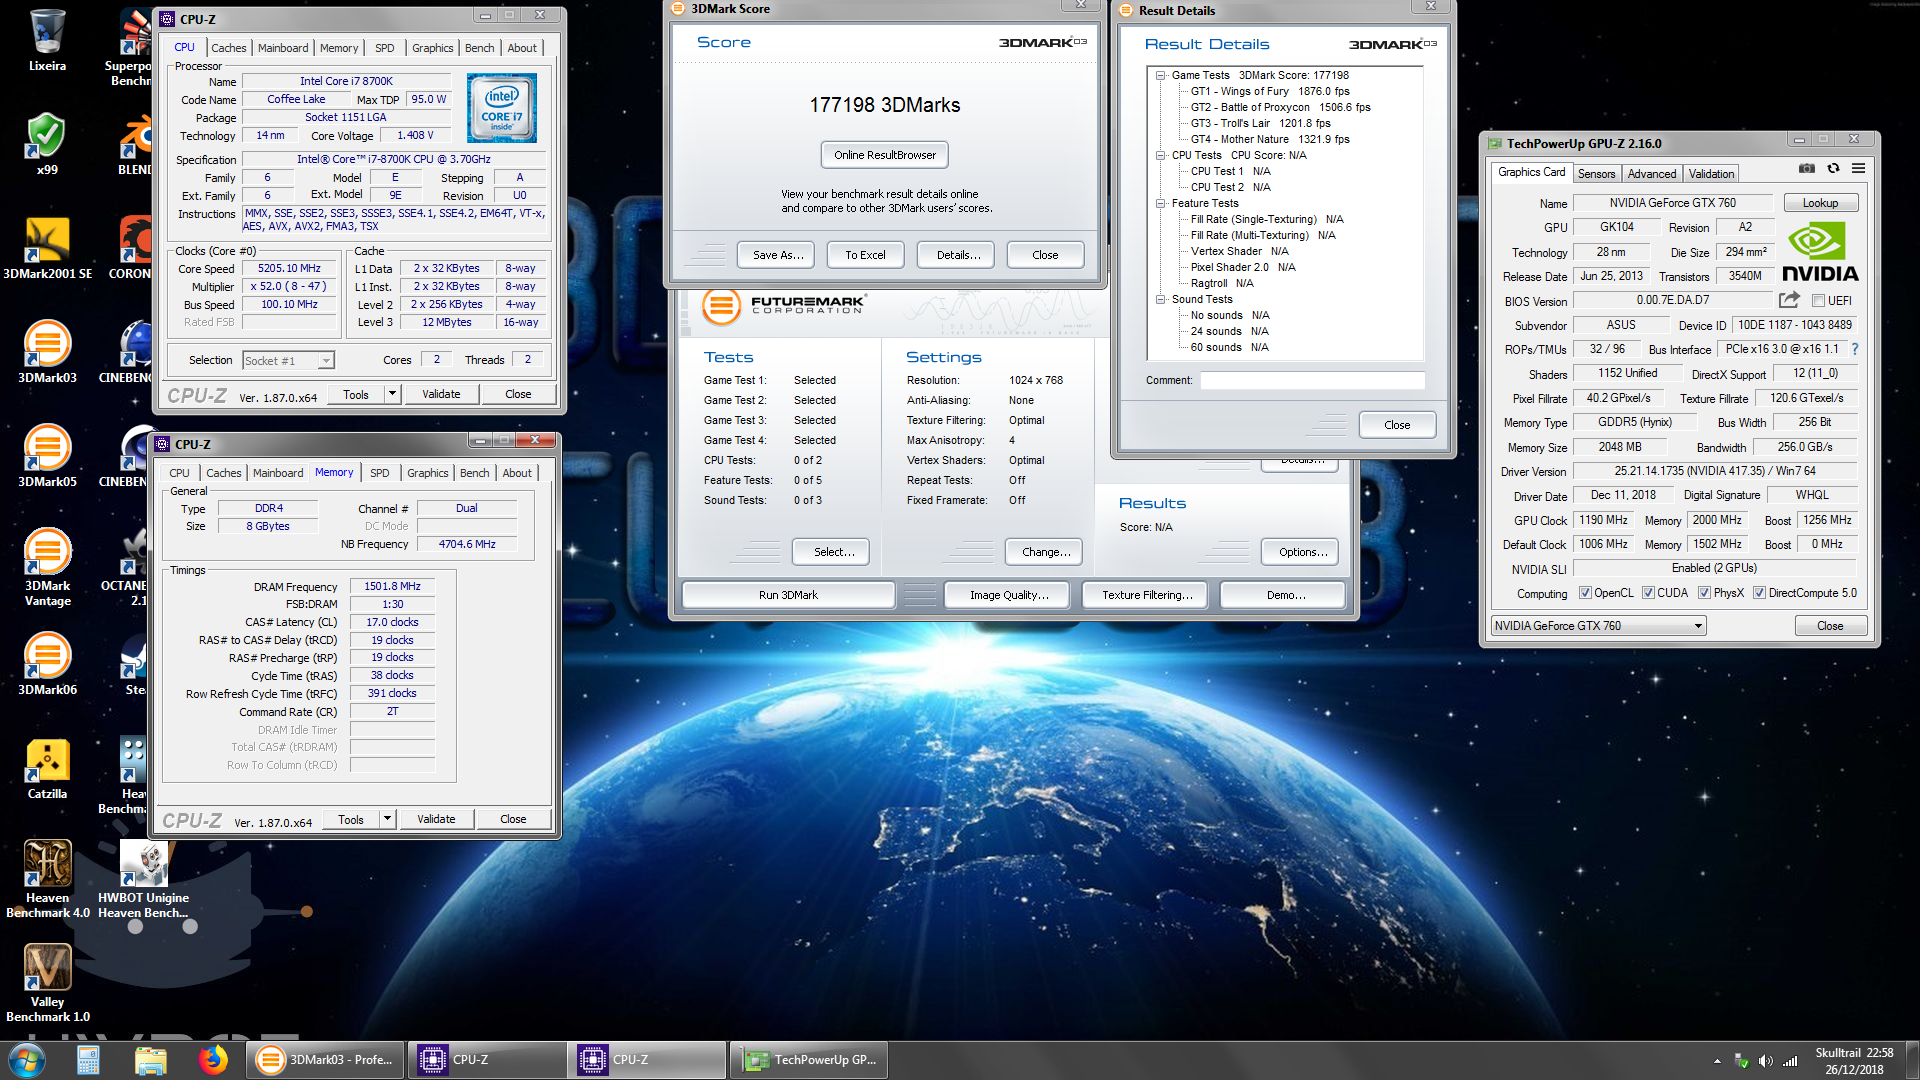Open the GPU selector dropdown showing GTX 760
1920x1080 pixels.
pyautogui.click(x=1598, y=626)
